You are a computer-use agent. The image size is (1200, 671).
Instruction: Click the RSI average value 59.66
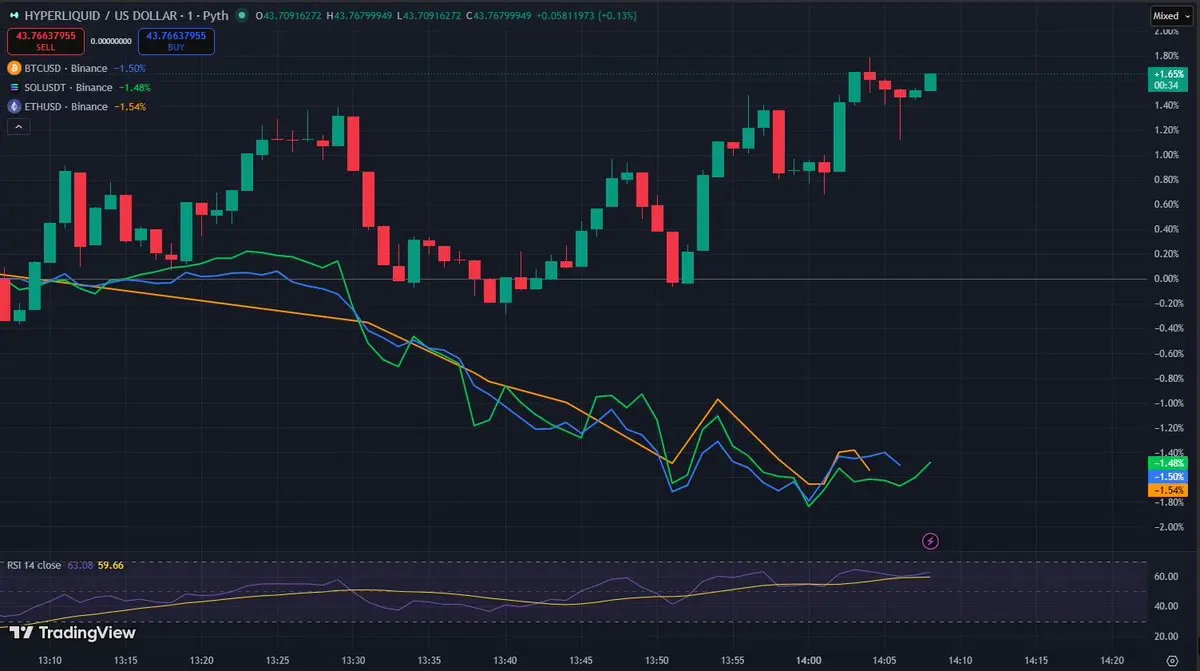pyautogui.click(x=110, y=565)
